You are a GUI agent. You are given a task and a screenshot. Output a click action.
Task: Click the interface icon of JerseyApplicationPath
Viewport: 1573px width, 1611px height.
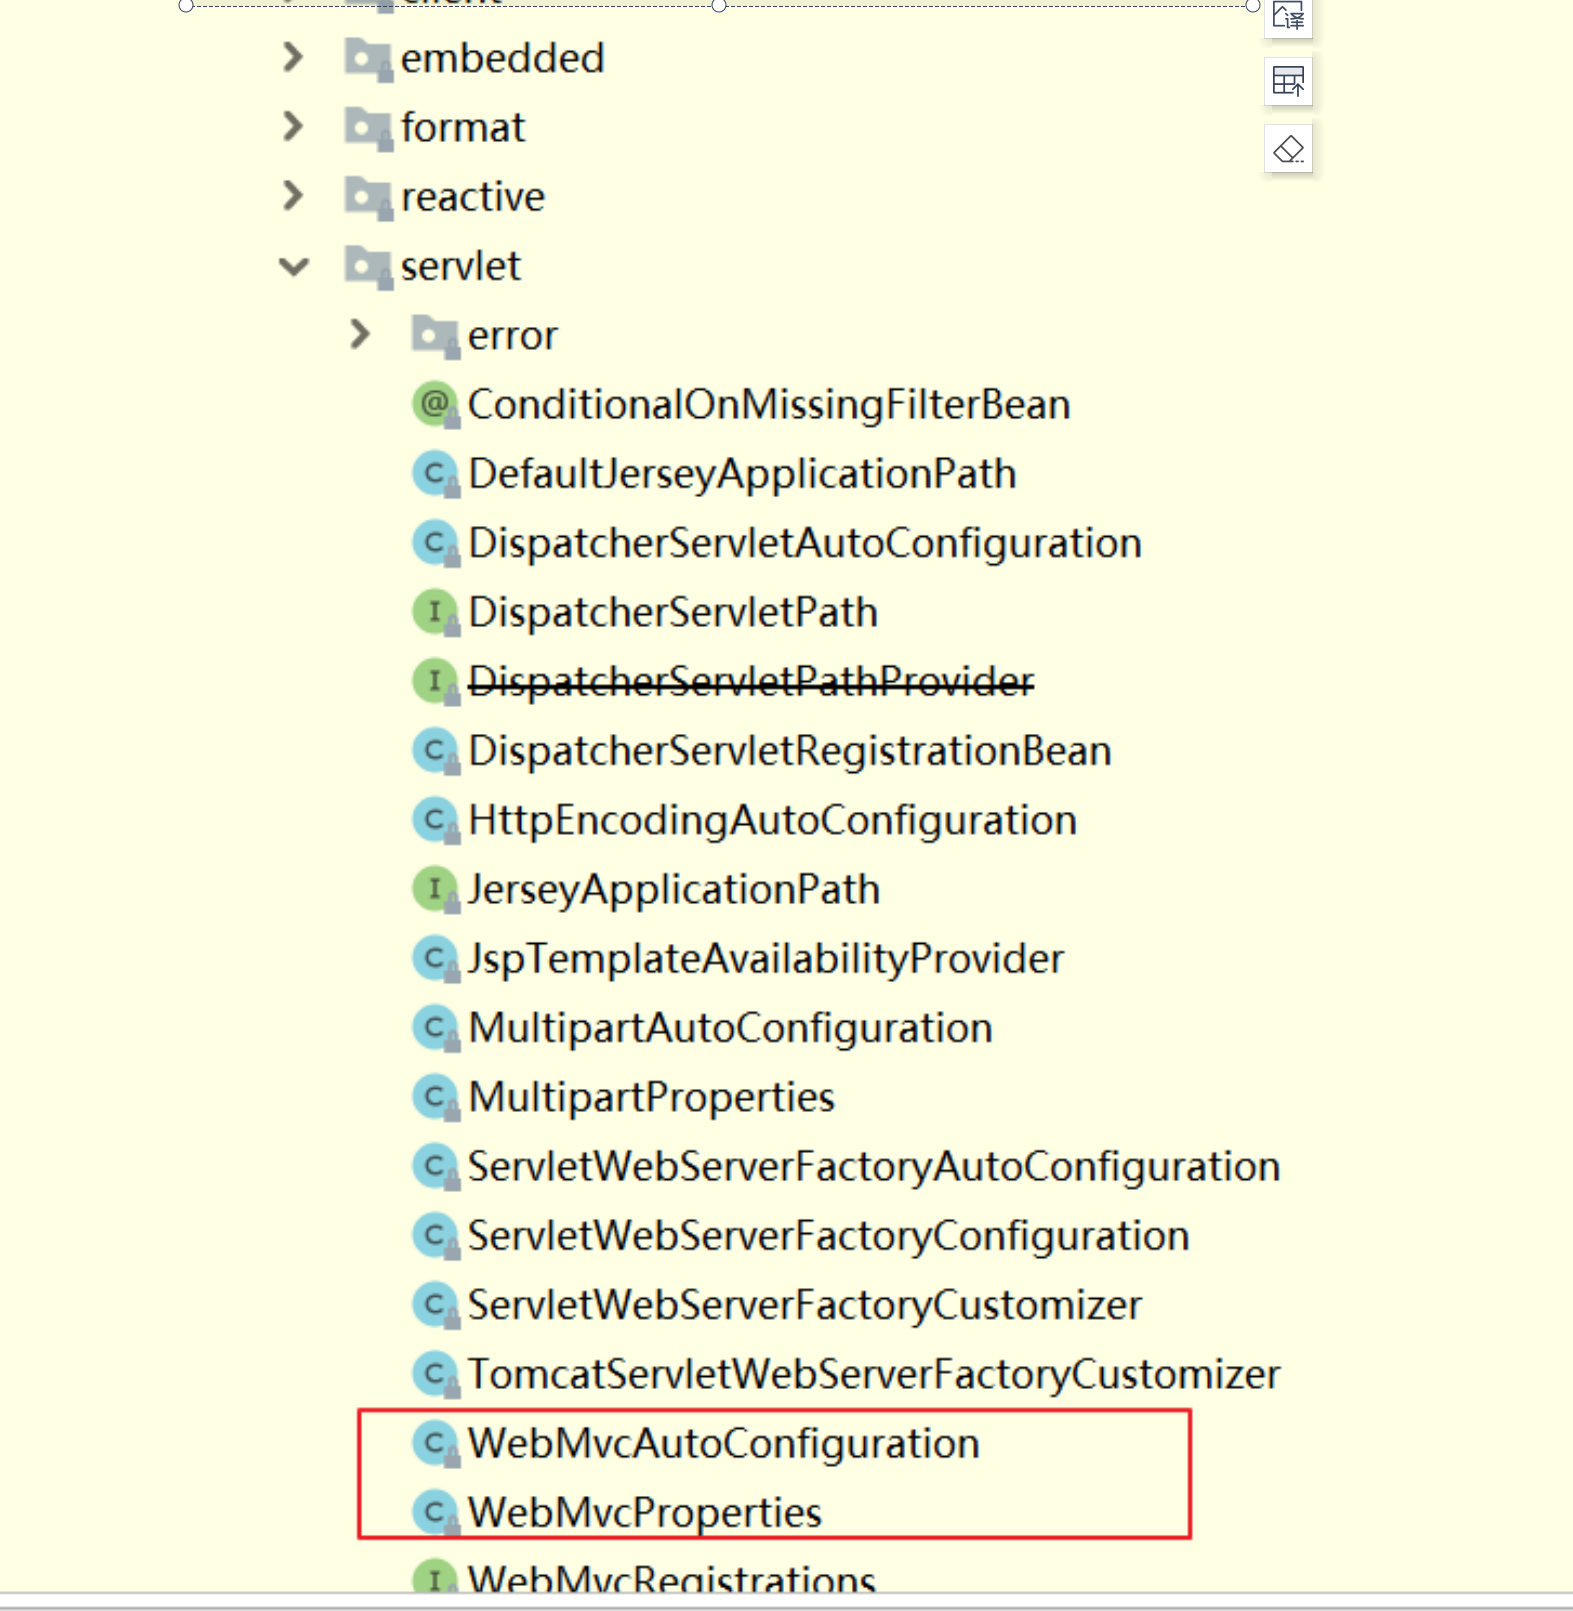click(x=436, y=889)
